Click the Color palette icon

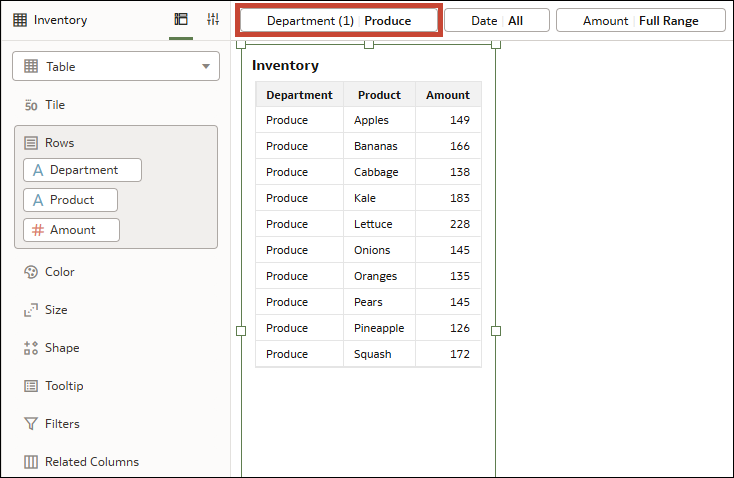tap(30, 272)
